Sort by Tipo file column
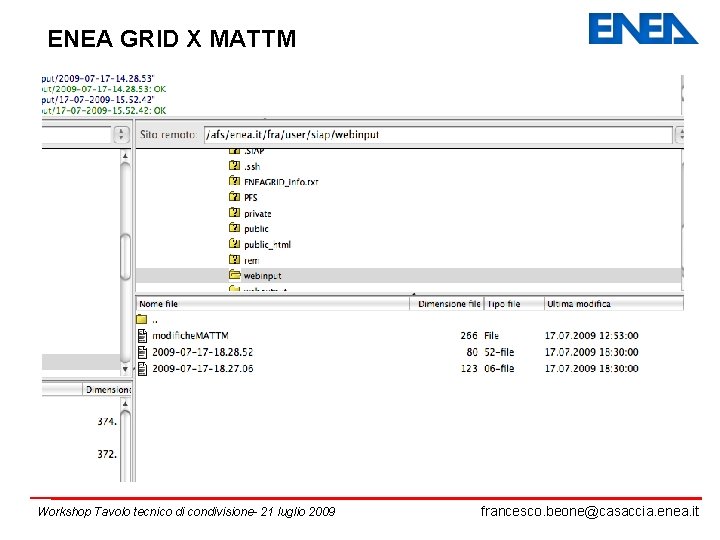The width and height of the screenshot is (720, 540). coord(514,304)
